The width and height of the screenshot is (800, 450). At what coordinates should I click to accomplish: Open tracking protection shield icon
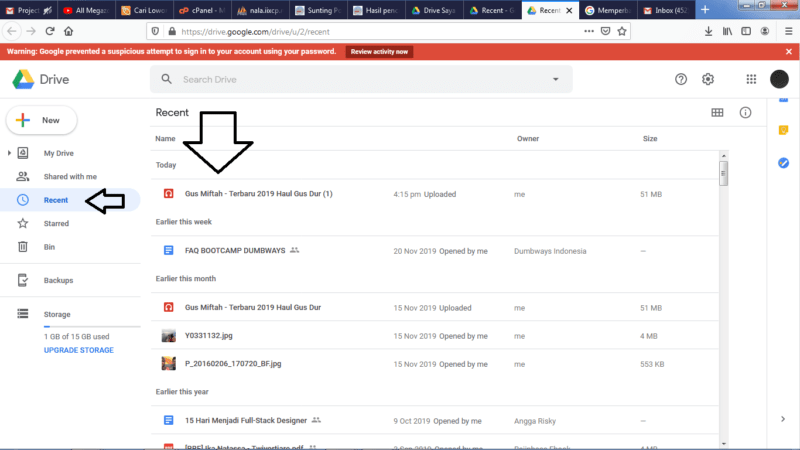(155, 31)
